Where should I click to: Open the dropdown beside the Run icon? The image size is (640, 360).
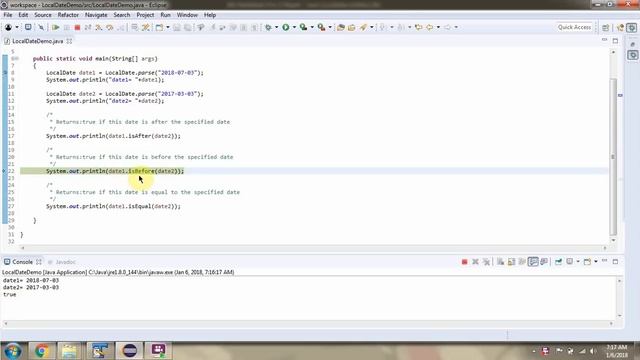(294, 27)
